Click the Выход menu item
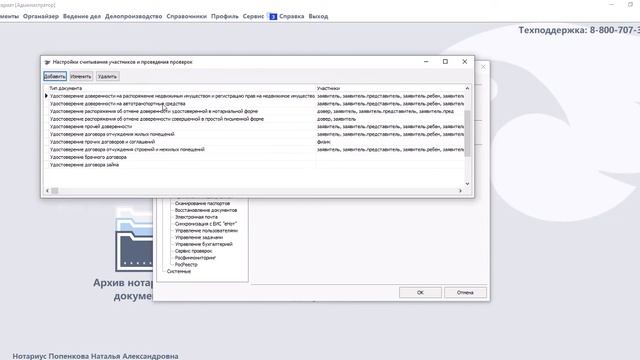 tap(318, 16)
